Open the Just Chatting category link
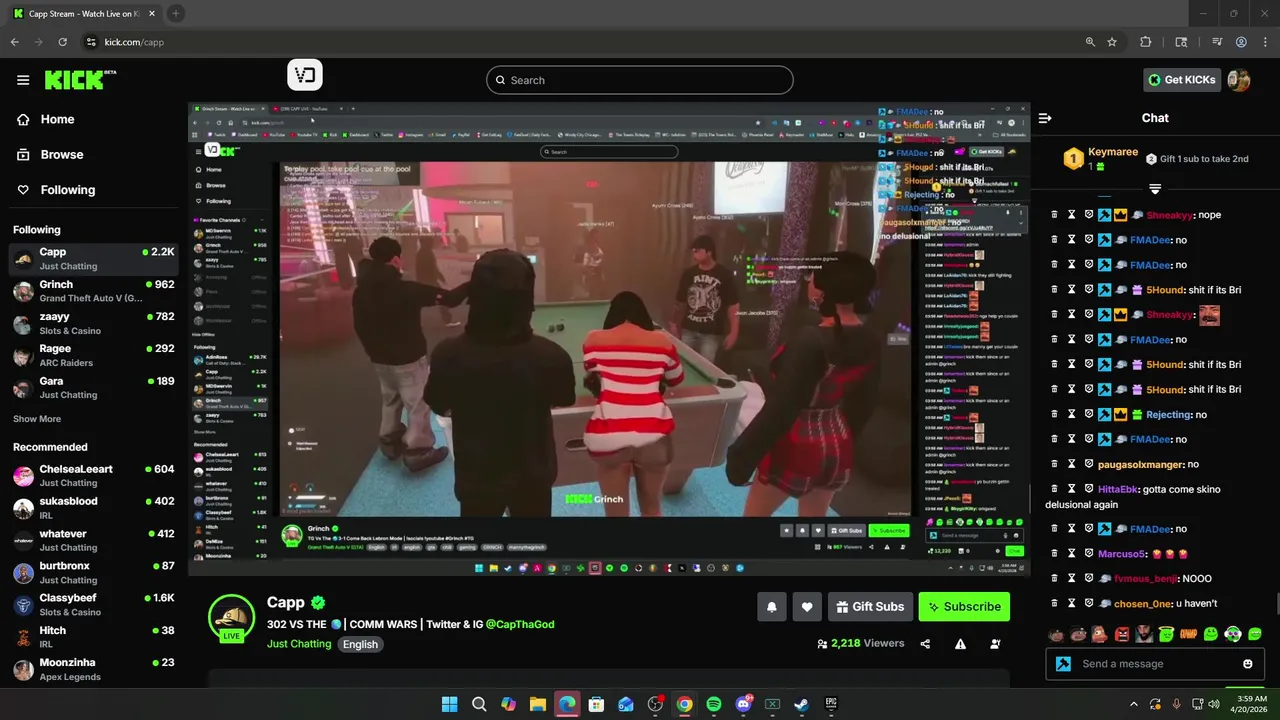1280x720 pixels. pyautogui.click(x=299, y=644)
